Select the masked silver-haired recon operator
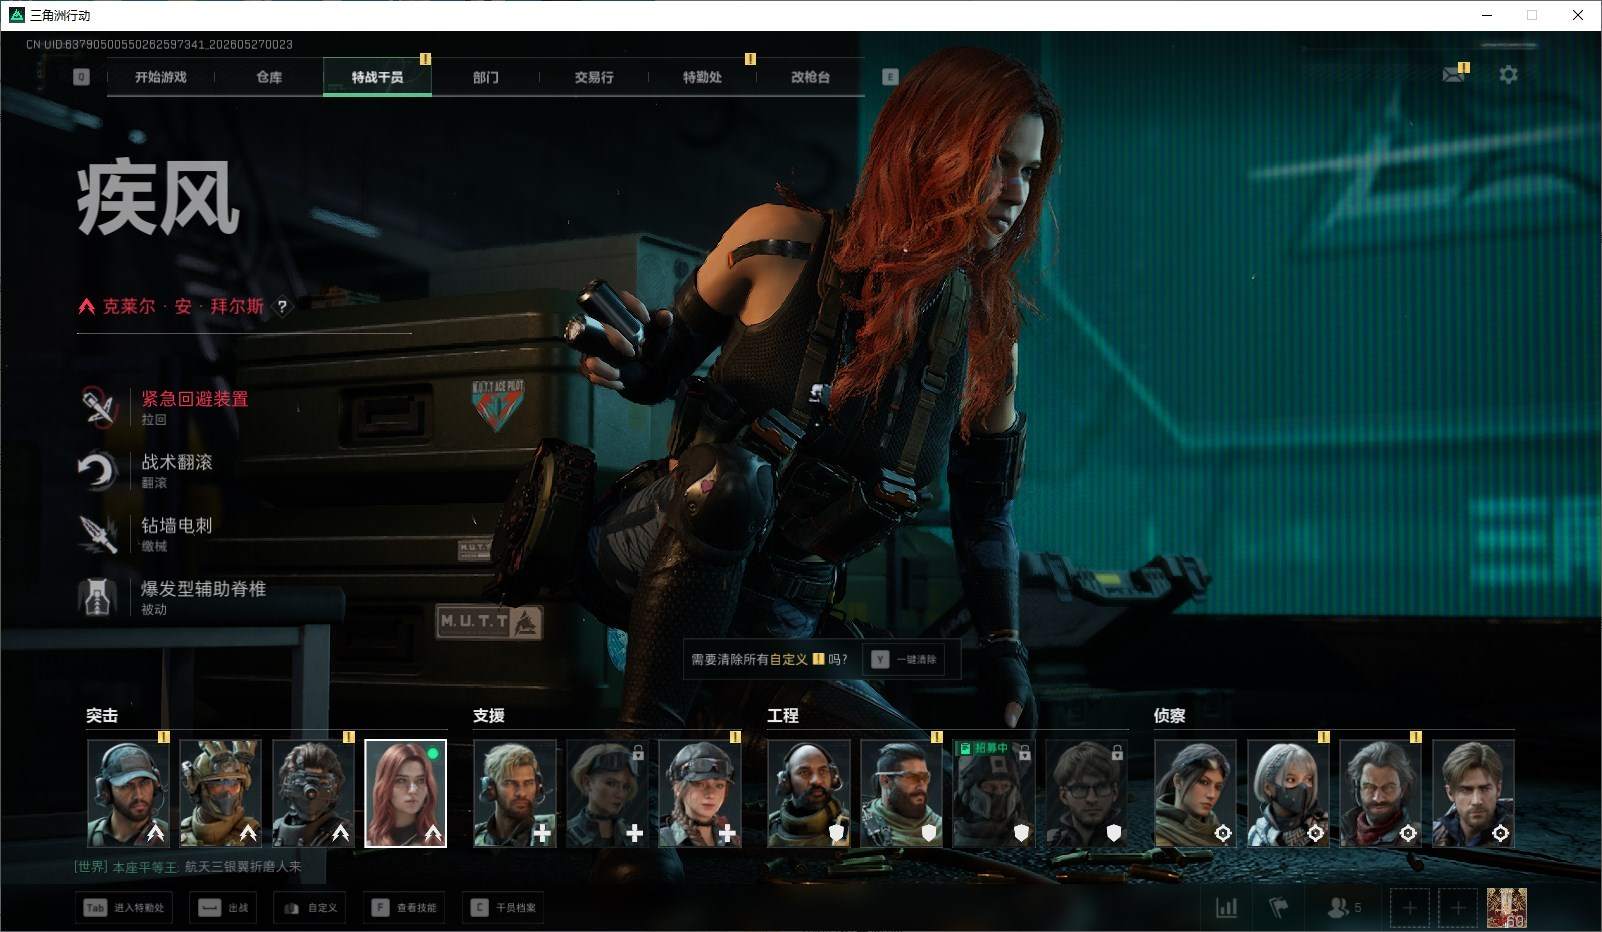Viewport: 1602px width, 932px height. 1288,793
